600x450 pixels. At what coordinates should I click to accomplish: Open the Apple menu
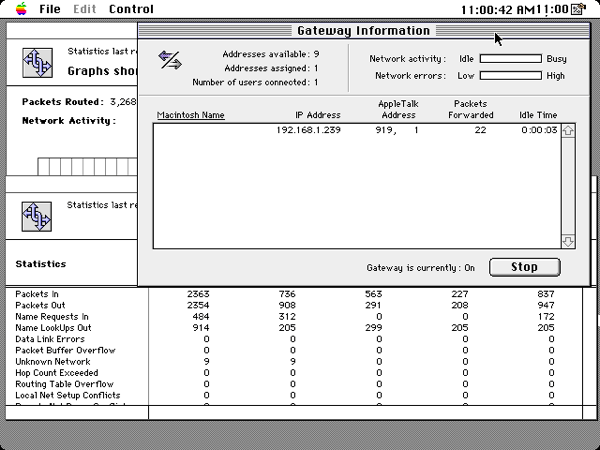pos(21,9)
